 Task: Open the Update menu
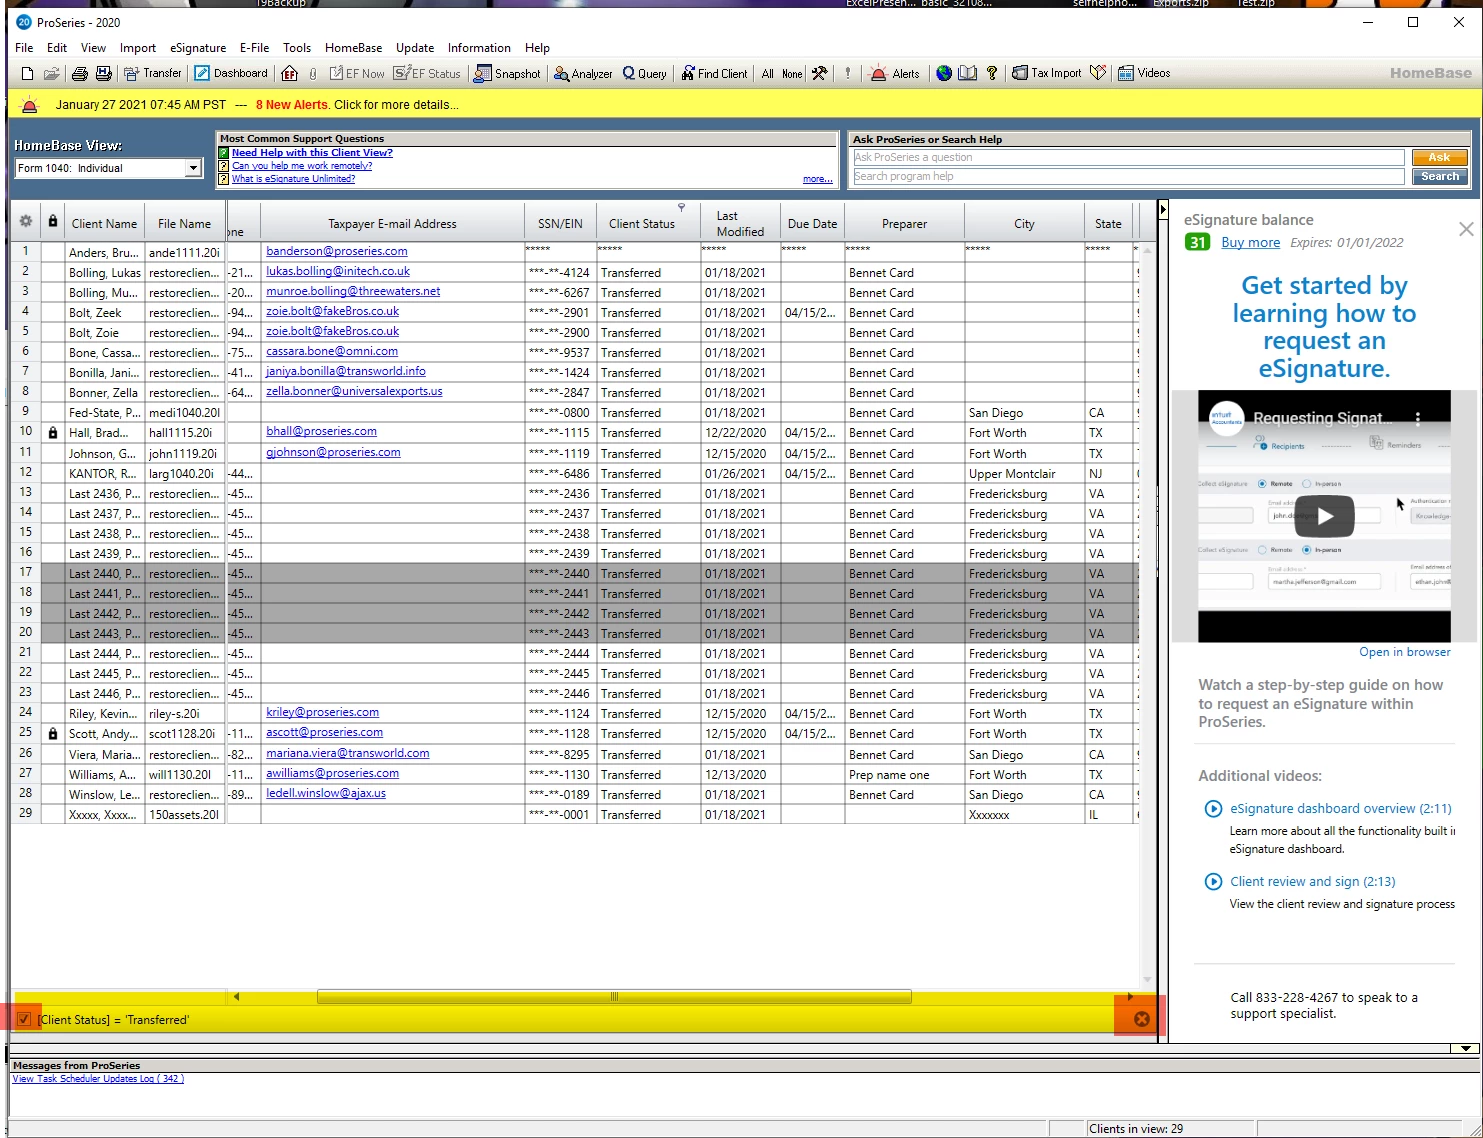(x=415, y=48)
